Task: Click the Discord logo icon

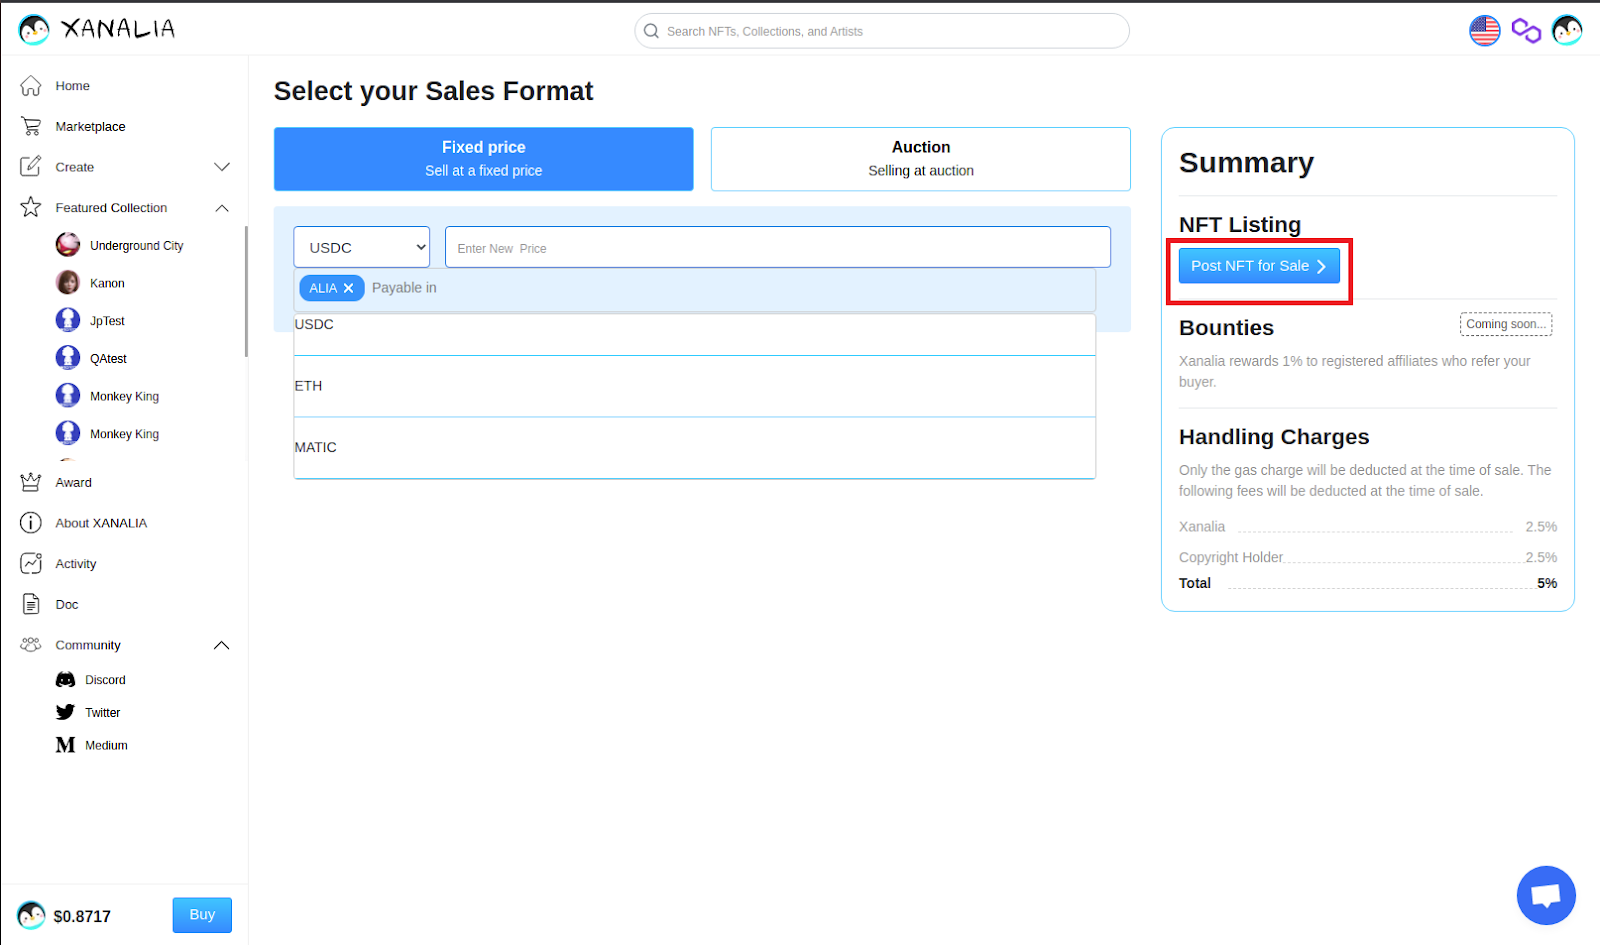Action: pos(66,680)
